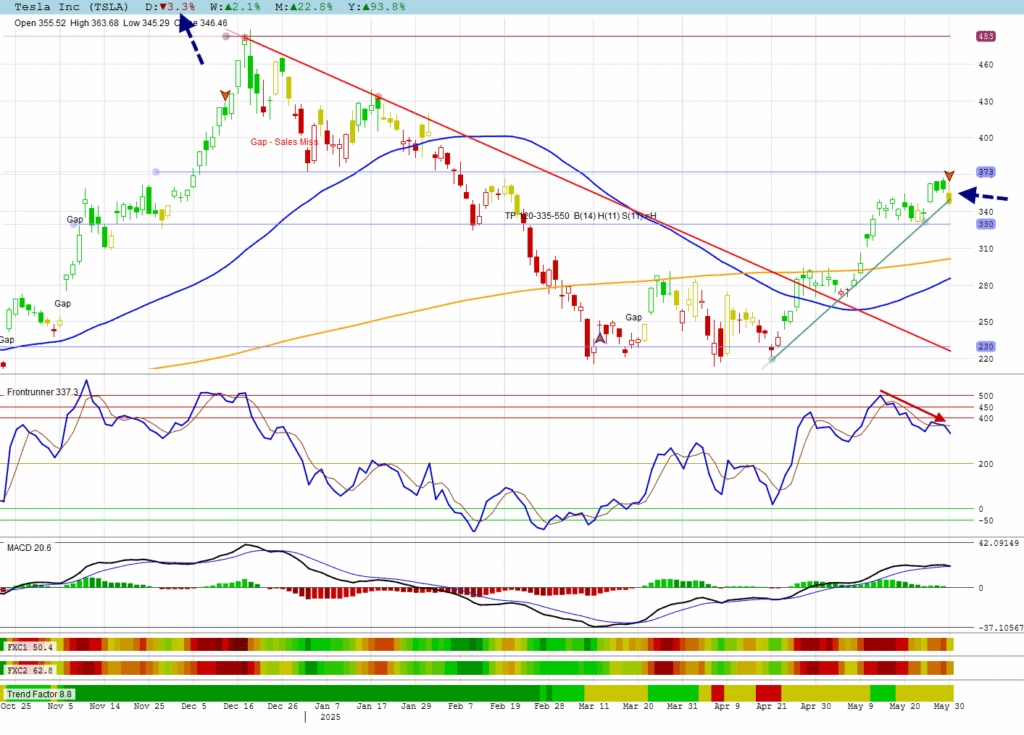Click the 2025 year label
This screenshot has width=1024, height=735.
pos(330,717)
